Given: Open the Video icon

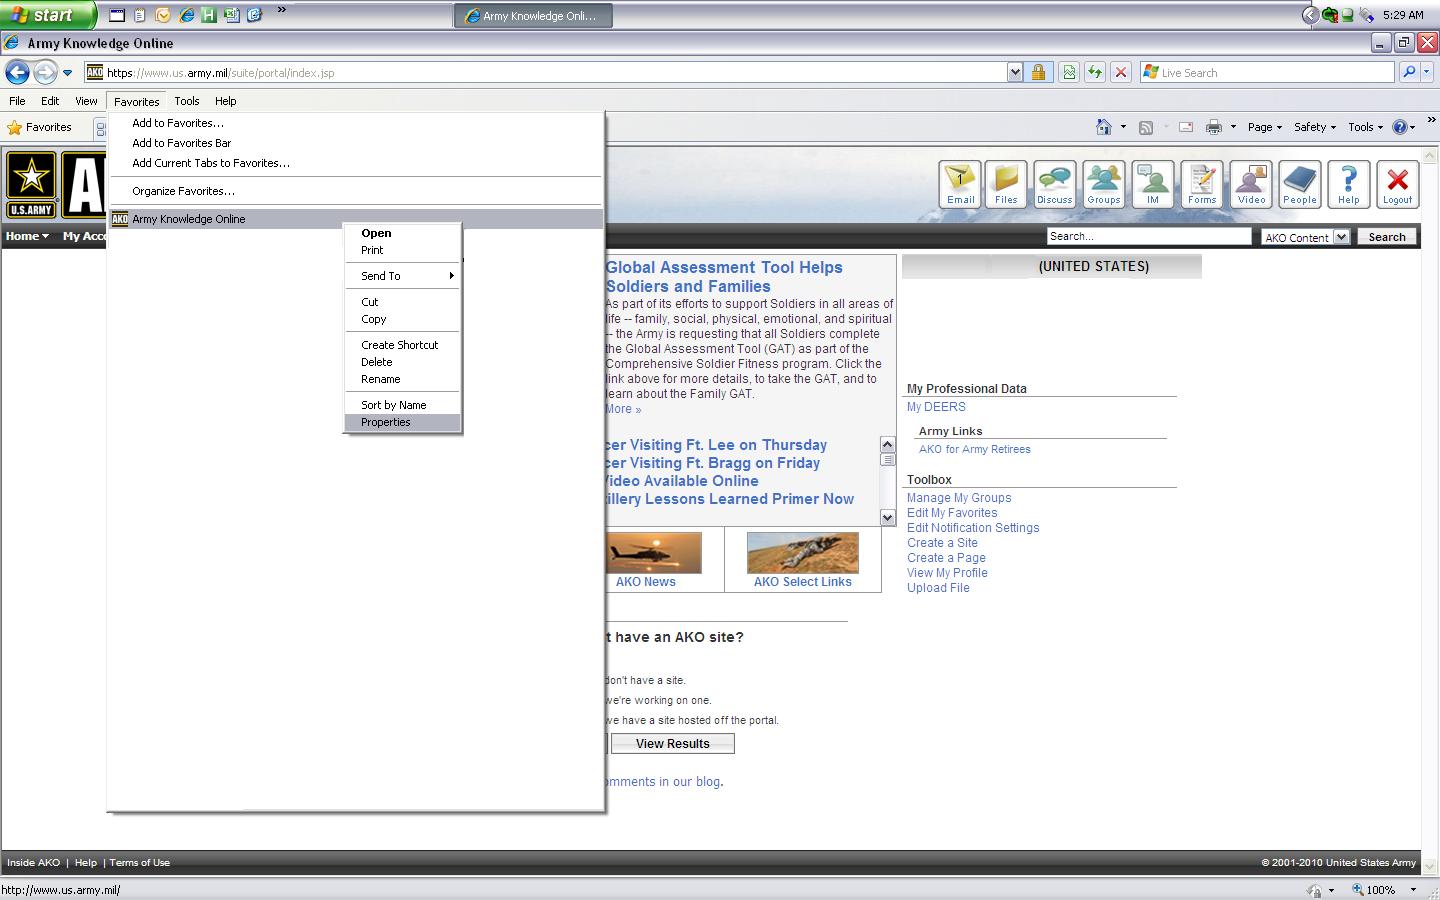Looking at the screenshot, I should (x=1251, y=184).
